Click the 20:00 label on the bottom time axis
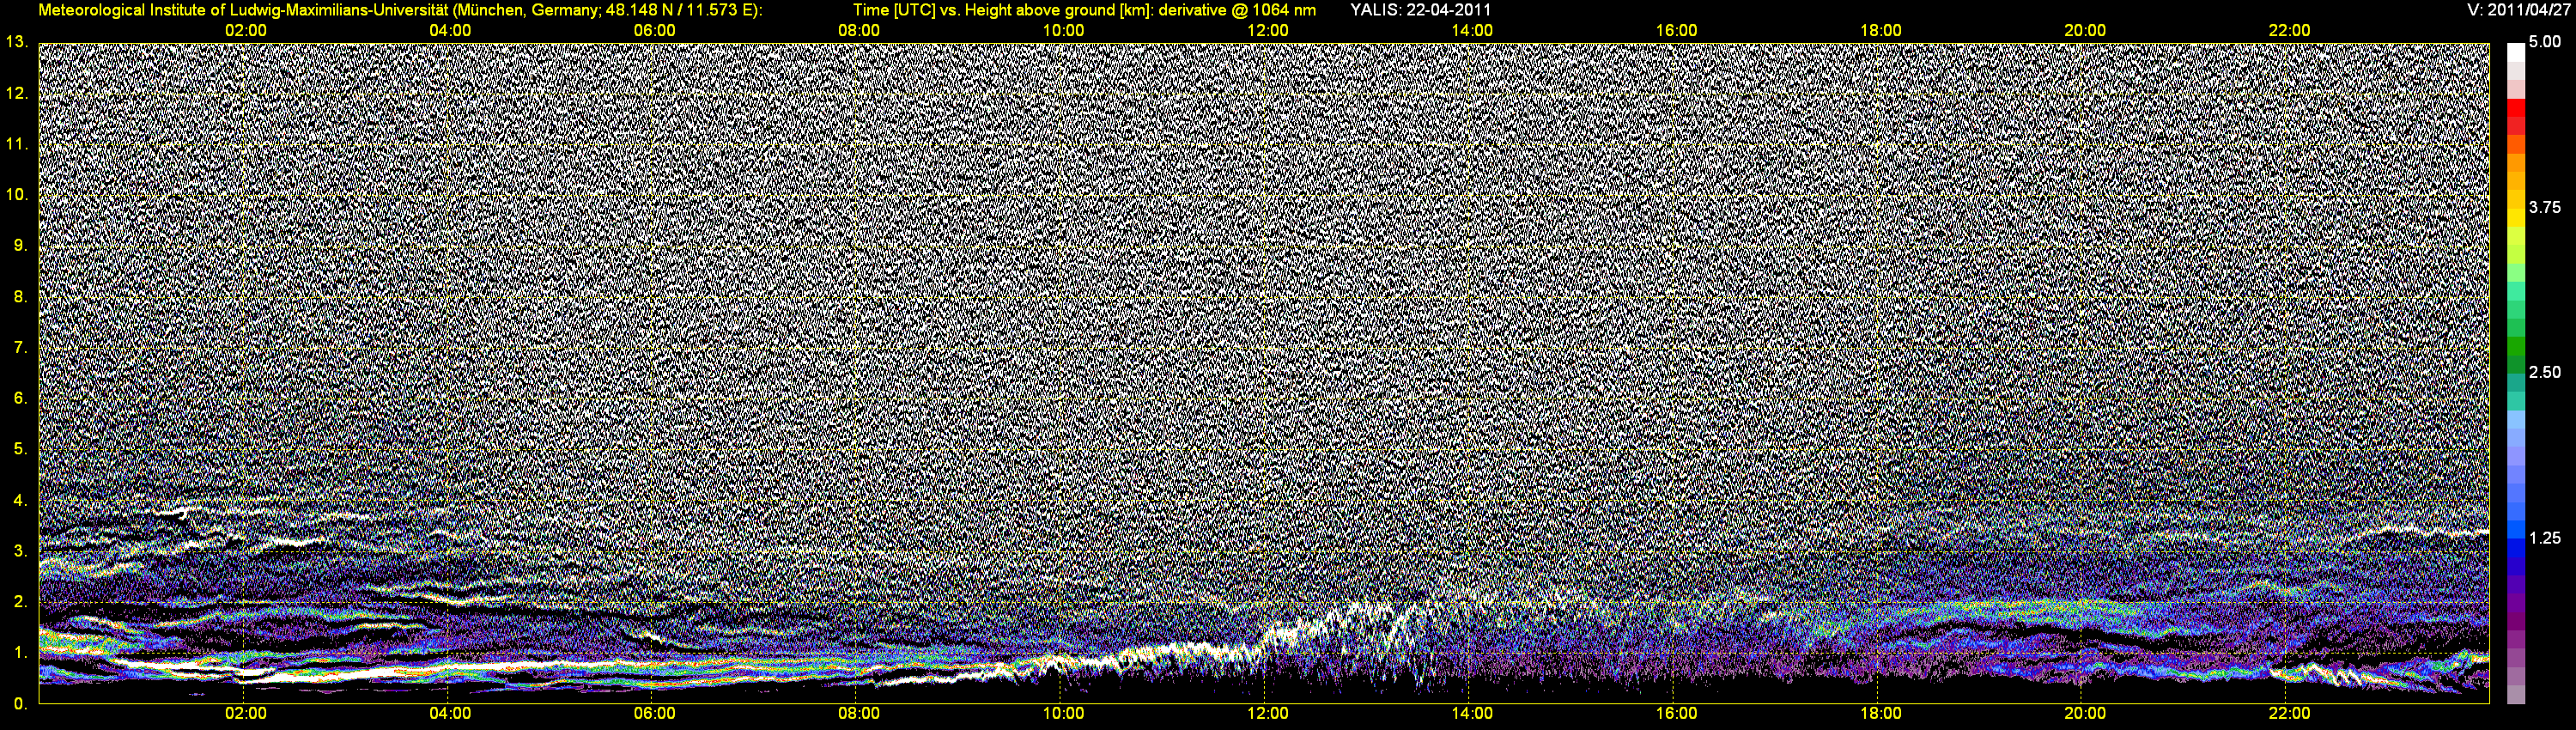 [x=2085, y=713]
